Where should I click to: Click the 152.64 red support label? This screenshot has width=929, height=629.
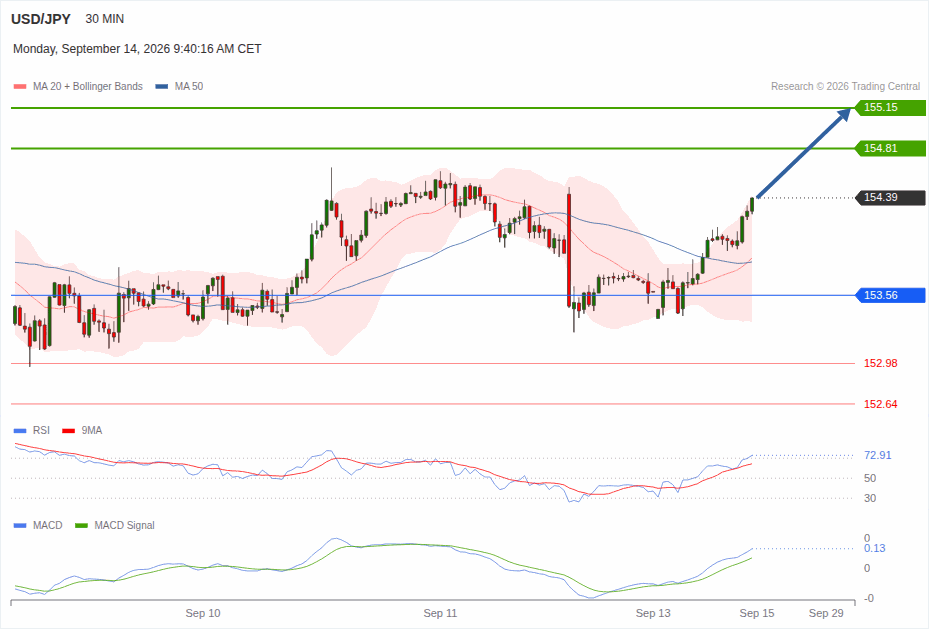pyautogui.click(x=880, y=404)
